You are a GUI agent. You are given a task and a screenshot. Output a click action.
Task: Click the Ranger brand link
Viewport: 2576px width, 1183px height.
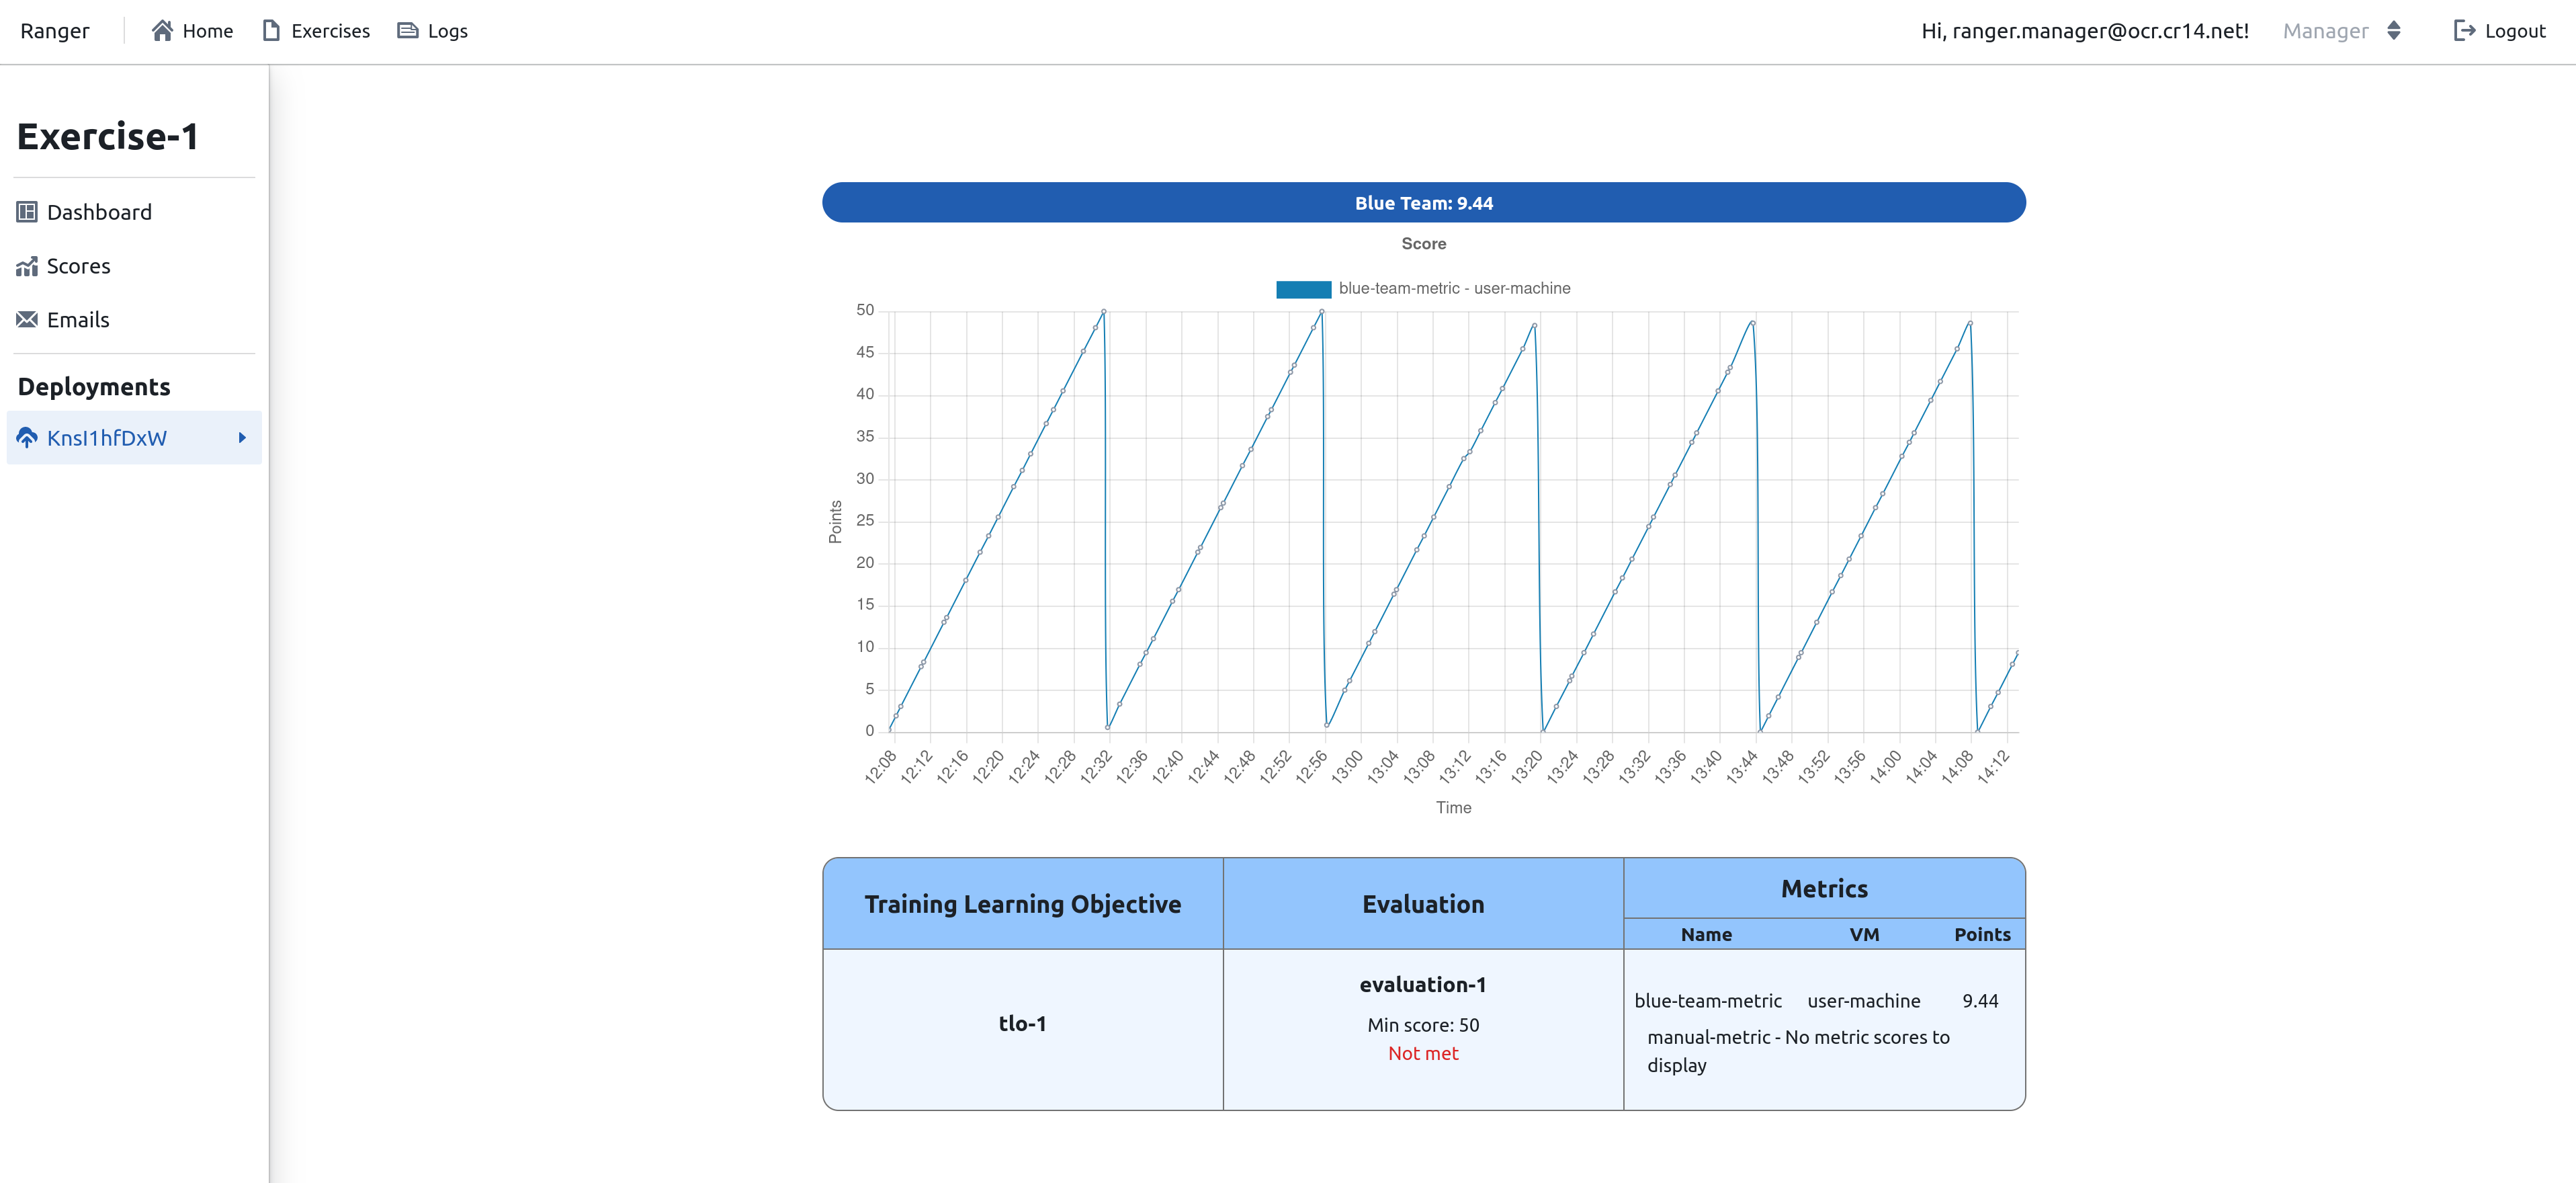55,31
